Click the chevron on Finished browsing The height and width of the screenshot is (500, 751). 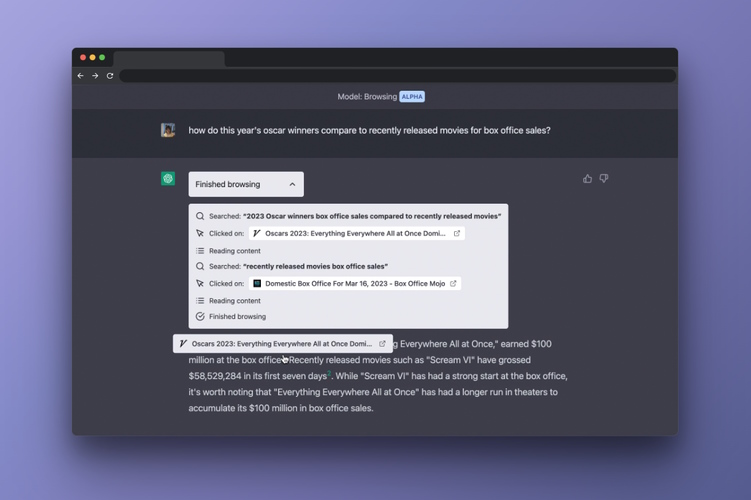click(292, 184)
